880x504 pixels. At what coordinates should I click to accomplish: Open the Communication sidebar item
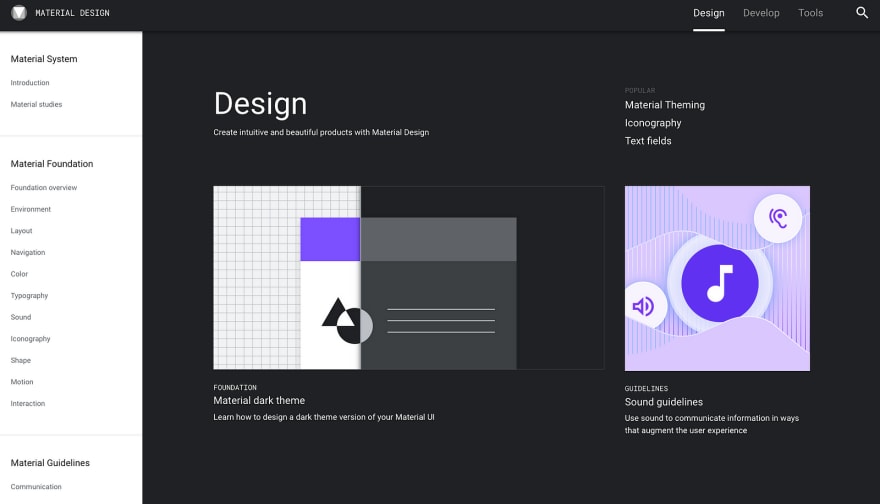(36, 487)
